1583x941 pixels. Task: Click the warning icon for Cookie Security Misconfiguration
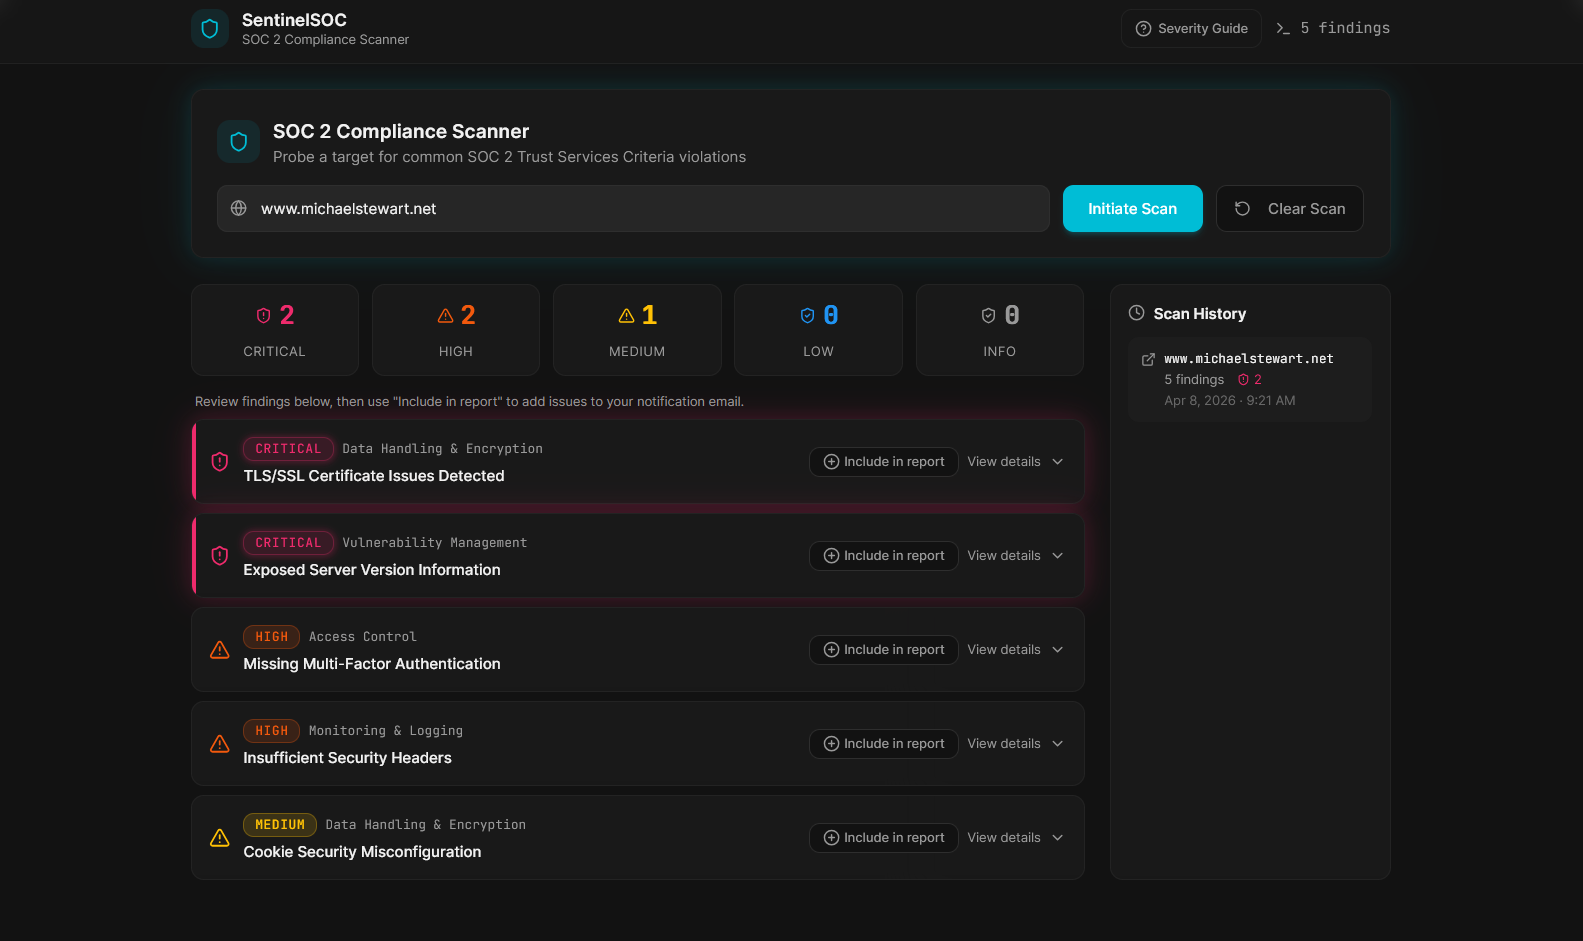(220, 838)
